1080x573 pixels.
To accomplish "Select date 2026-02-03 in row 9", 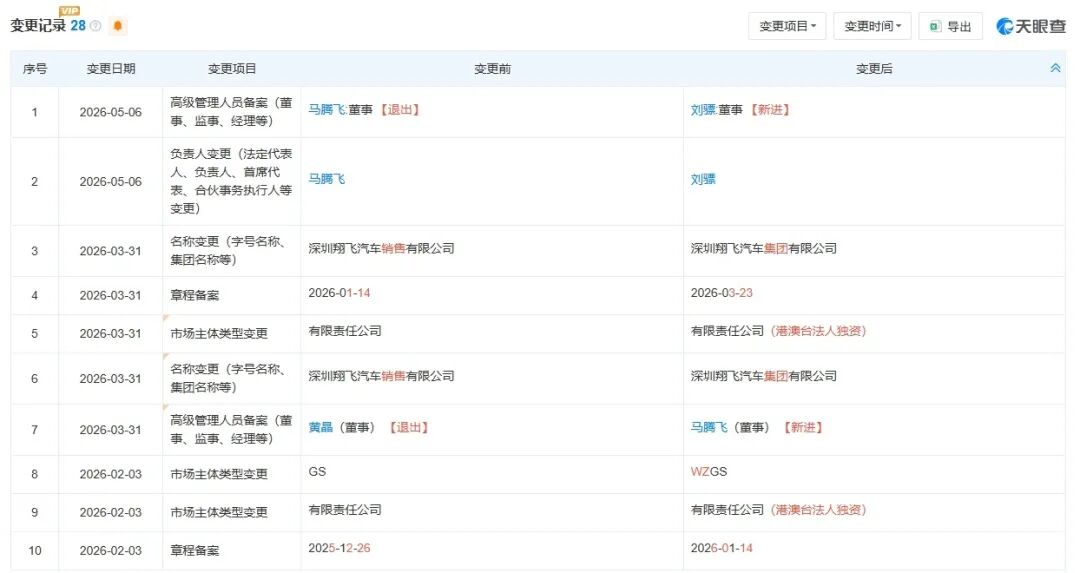I will click(x=110, y=513).
